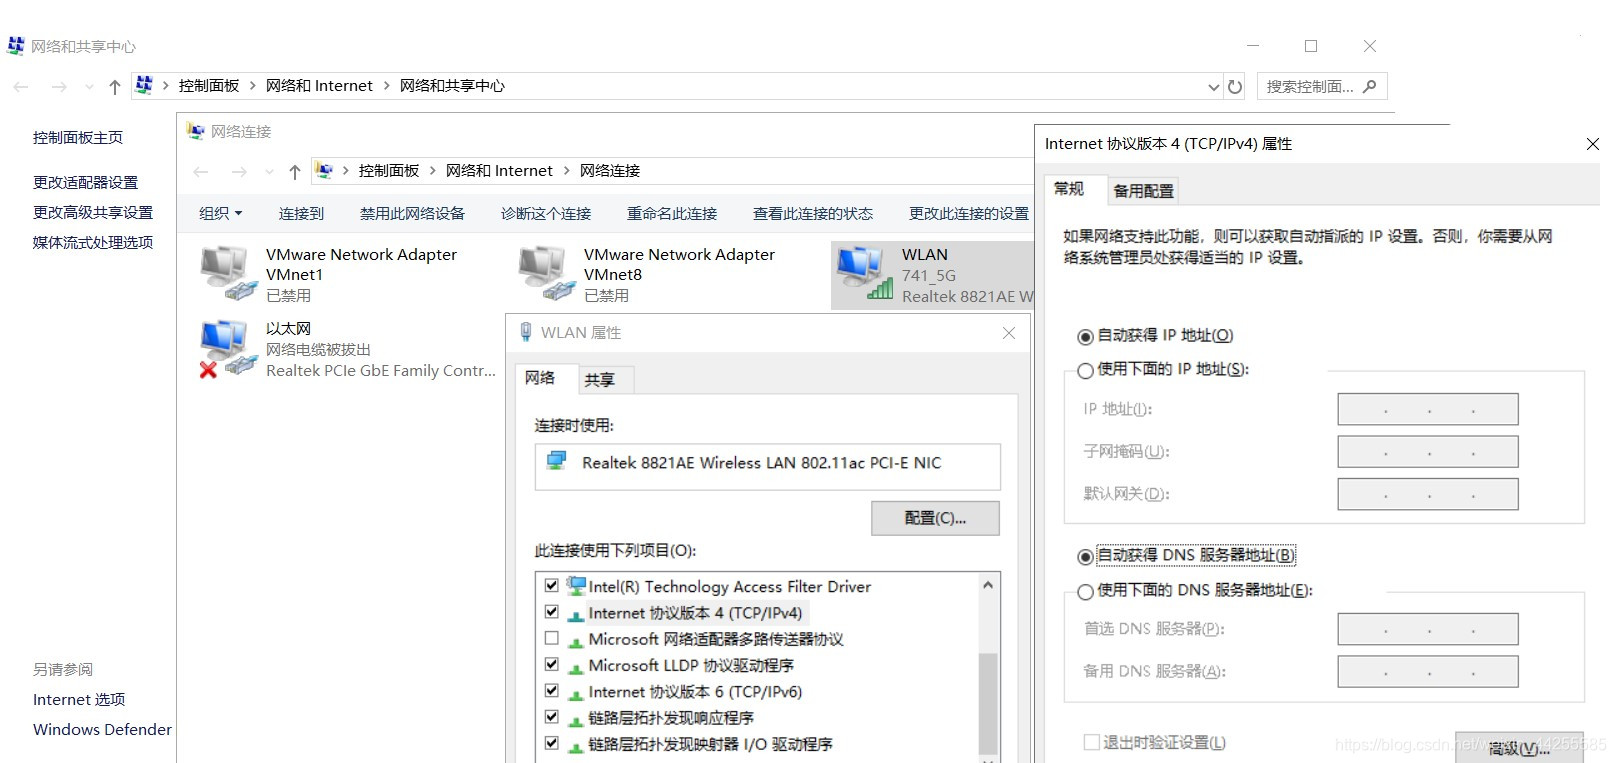The height and width of the screenshot is (763, 1616).
Task: Click the 首选 DNS 服务器 input field
Action: [x=1428, y=629]
